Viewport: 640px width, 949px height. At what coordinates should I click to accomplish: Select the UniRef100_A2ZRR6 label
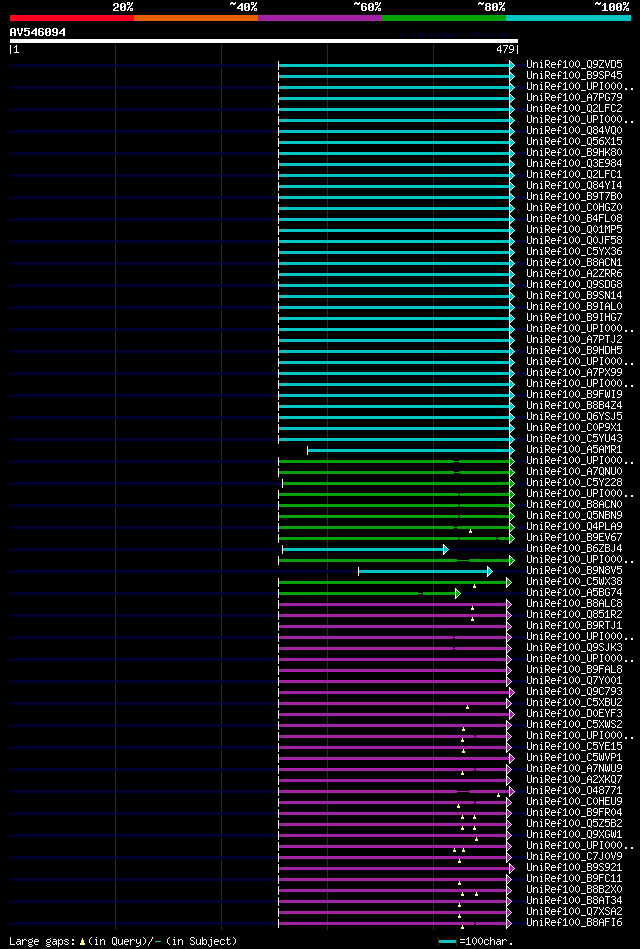click(x=575, y=274)
